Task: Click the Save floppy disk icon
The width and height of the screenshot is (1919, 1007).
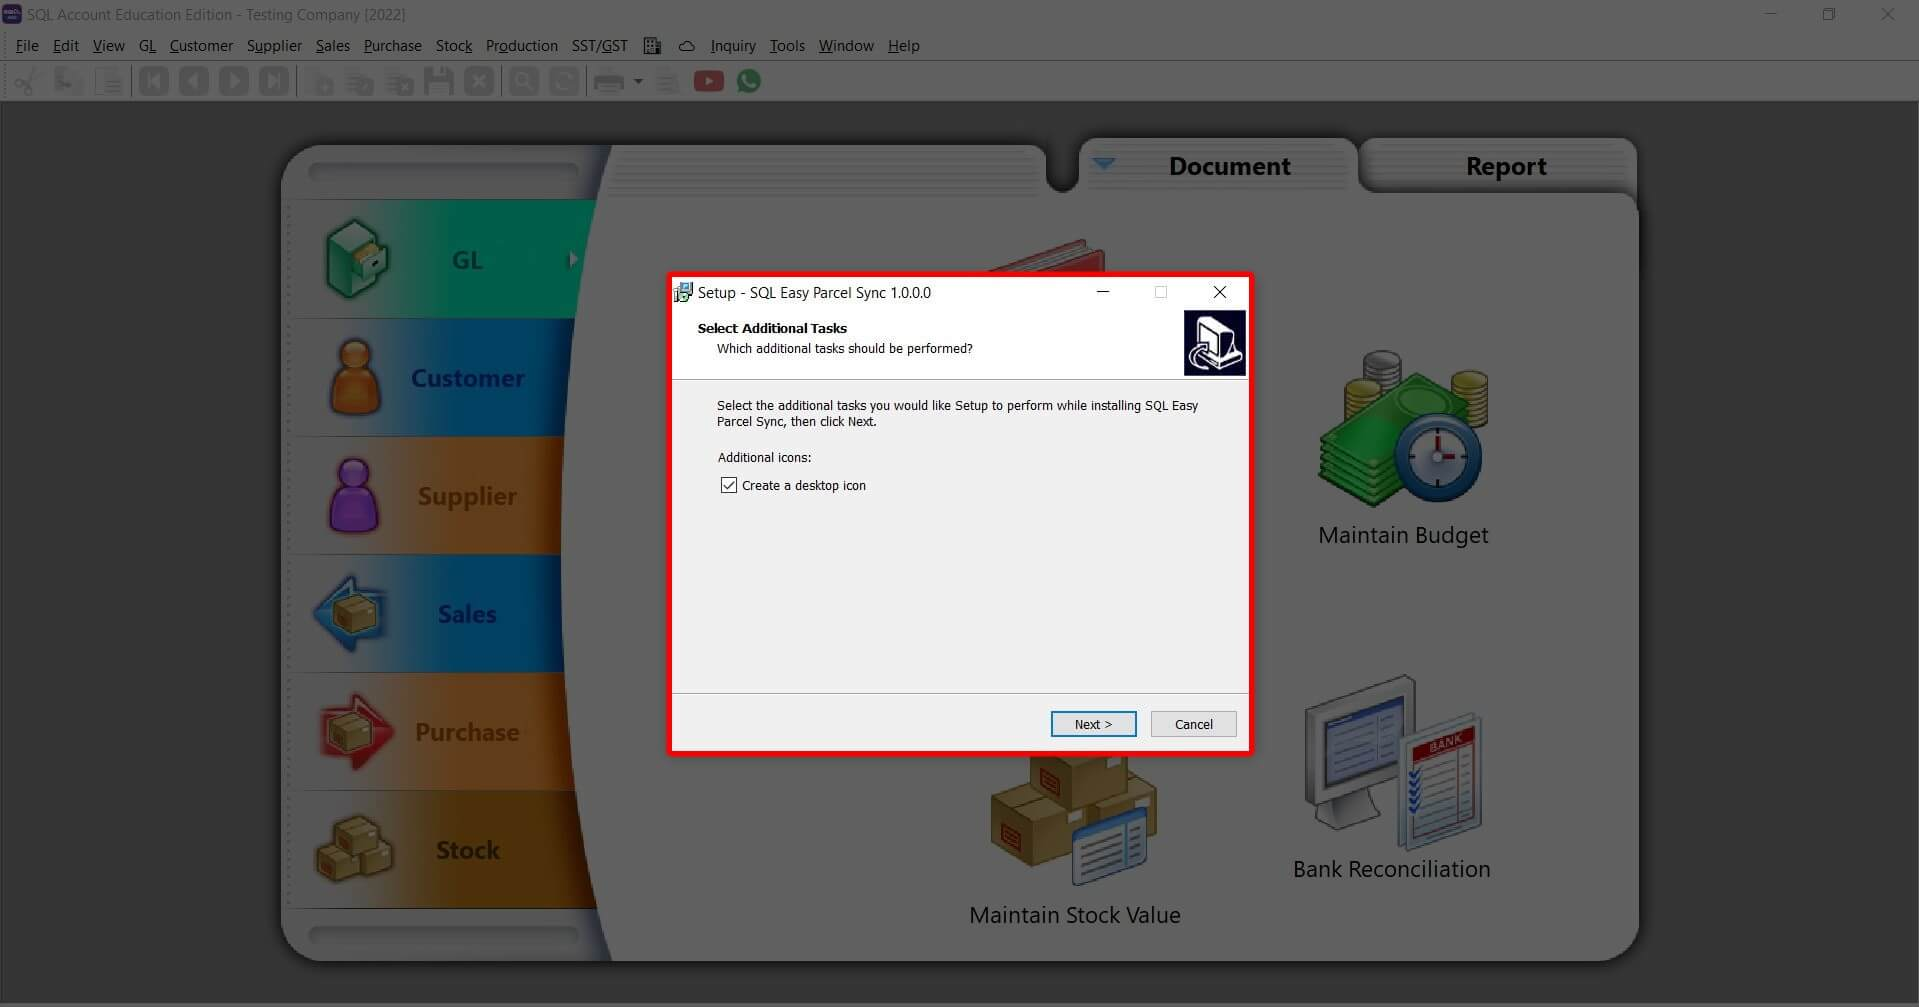Action: click(x=439, y=82)
